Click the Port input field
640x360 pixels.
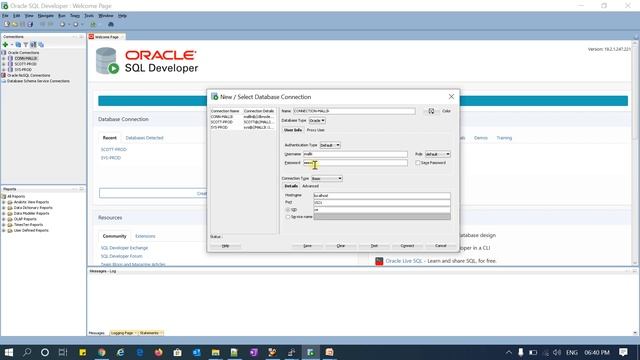(x=382, y=202)
